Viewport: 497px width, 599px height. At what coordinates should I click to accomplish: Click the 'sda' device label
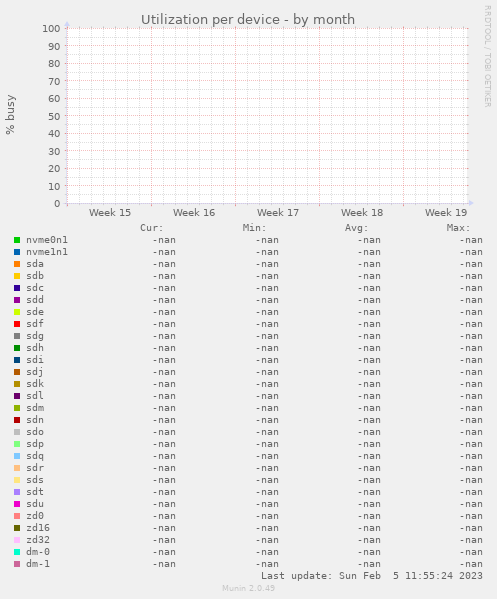[35, 264]
